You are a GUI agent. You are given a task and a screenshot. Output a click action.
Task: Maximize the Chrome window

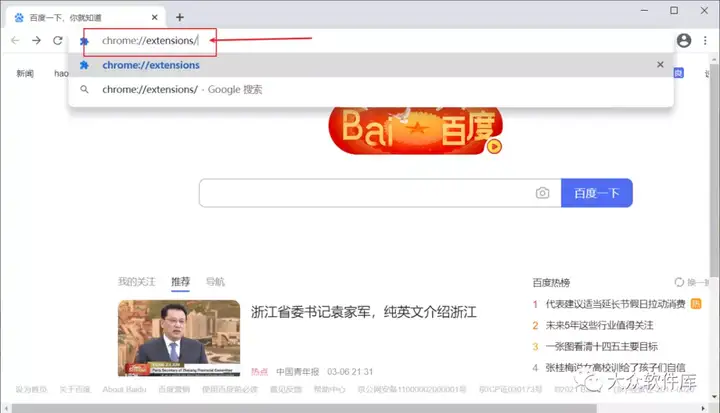tap(674, 10)
